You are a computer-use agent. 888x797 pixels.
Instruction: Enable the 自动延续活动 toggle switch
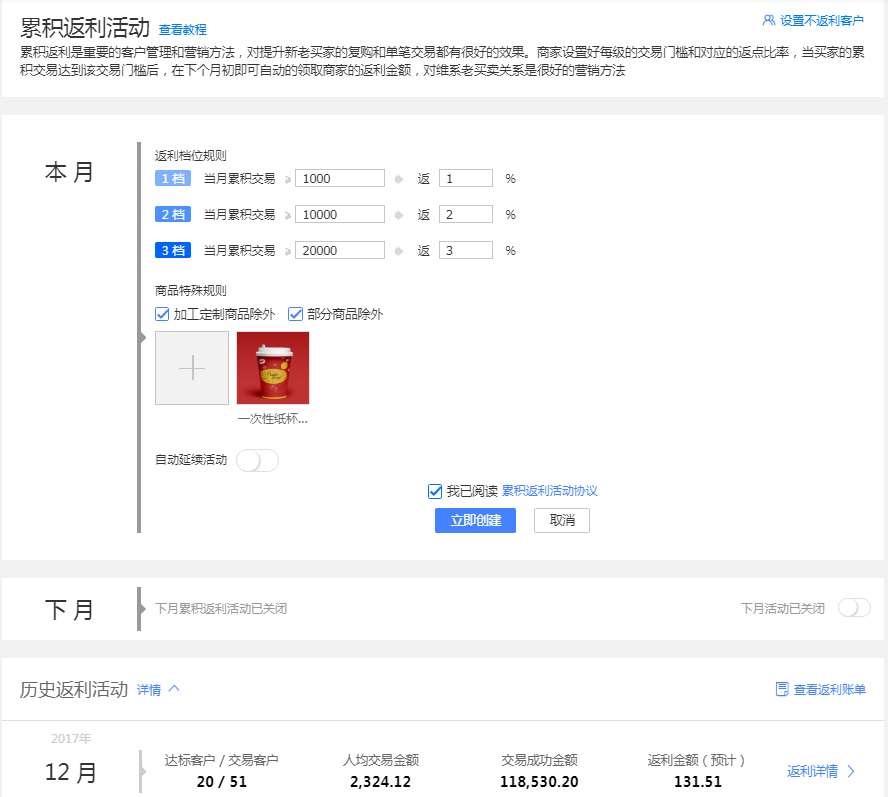(257, 460)
